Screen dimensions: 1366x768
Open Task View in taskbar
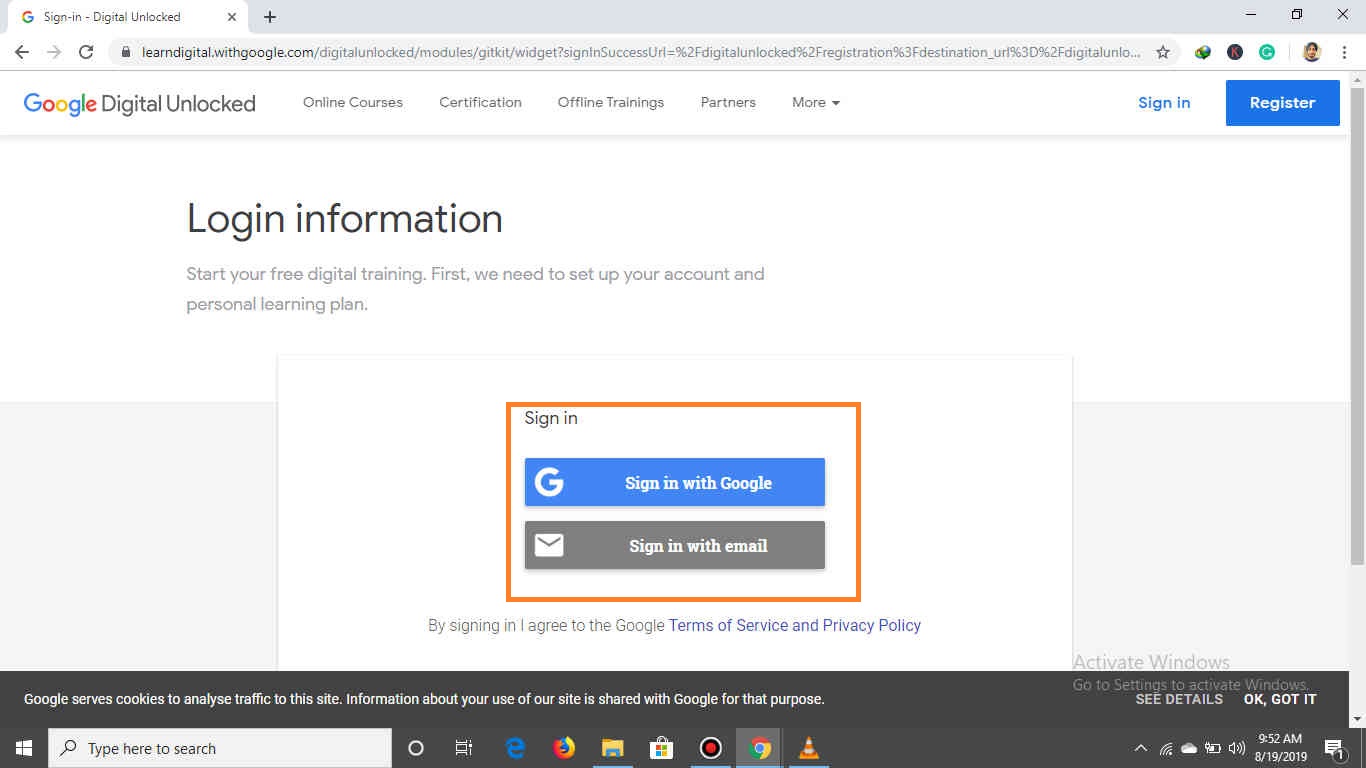point(464,748)
